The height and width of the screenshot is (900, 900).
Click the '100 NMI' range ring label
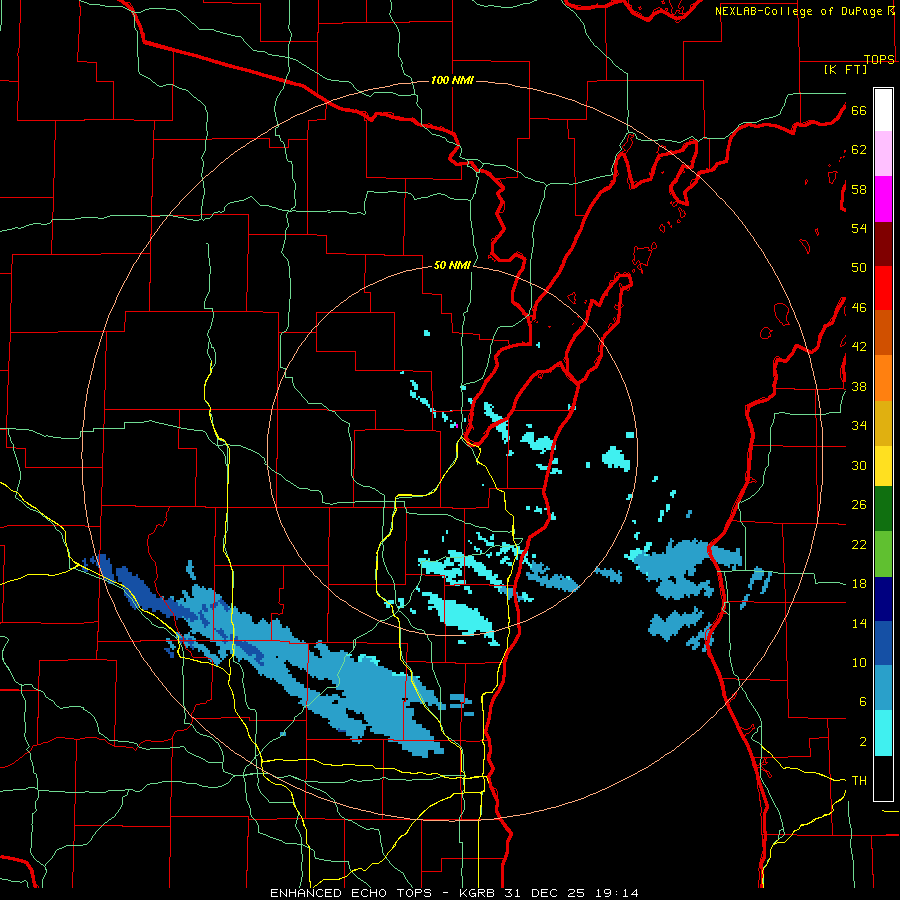pos(452,80)
